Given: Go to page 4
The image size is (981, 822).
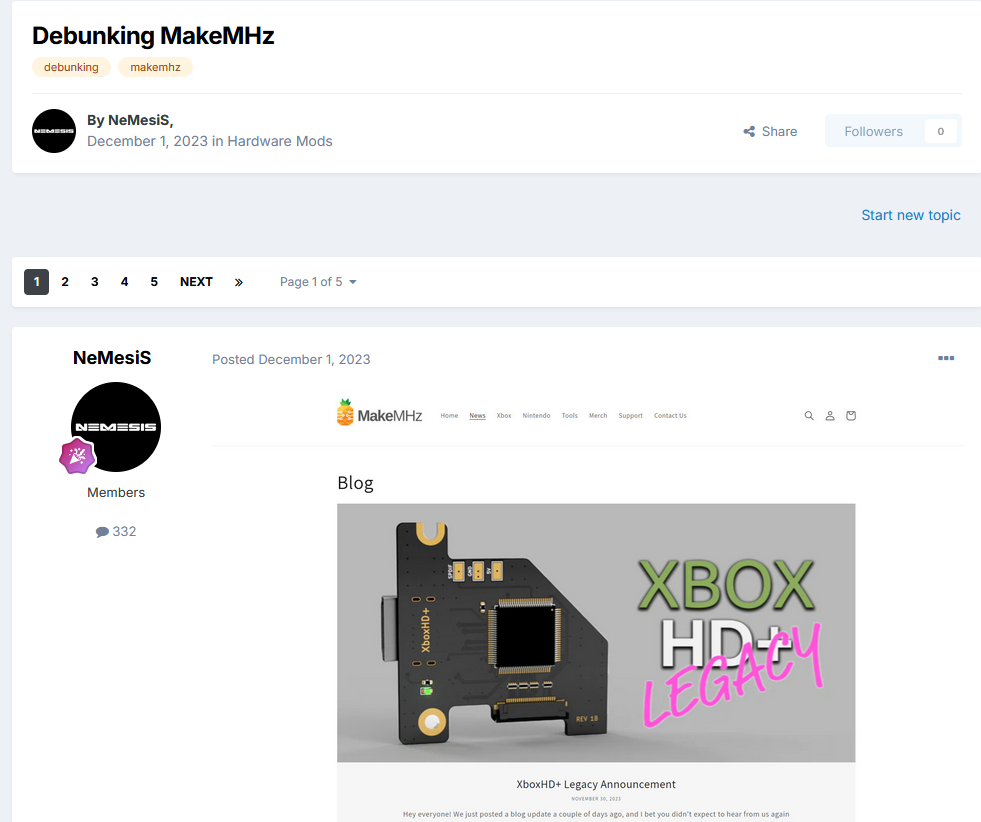Looking at the screenshot, I should [125, 282].
